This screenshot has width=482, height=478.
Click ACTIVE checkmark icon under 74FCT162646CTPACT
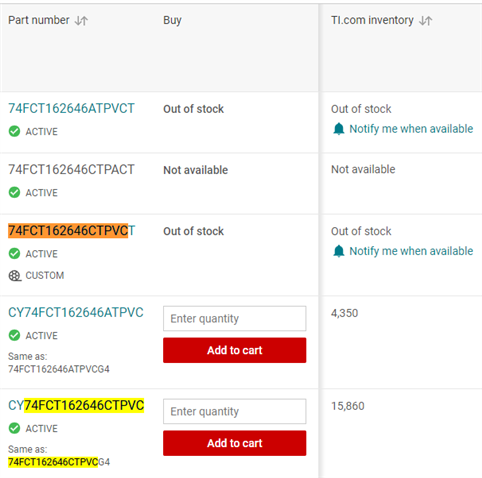point(14,192)
